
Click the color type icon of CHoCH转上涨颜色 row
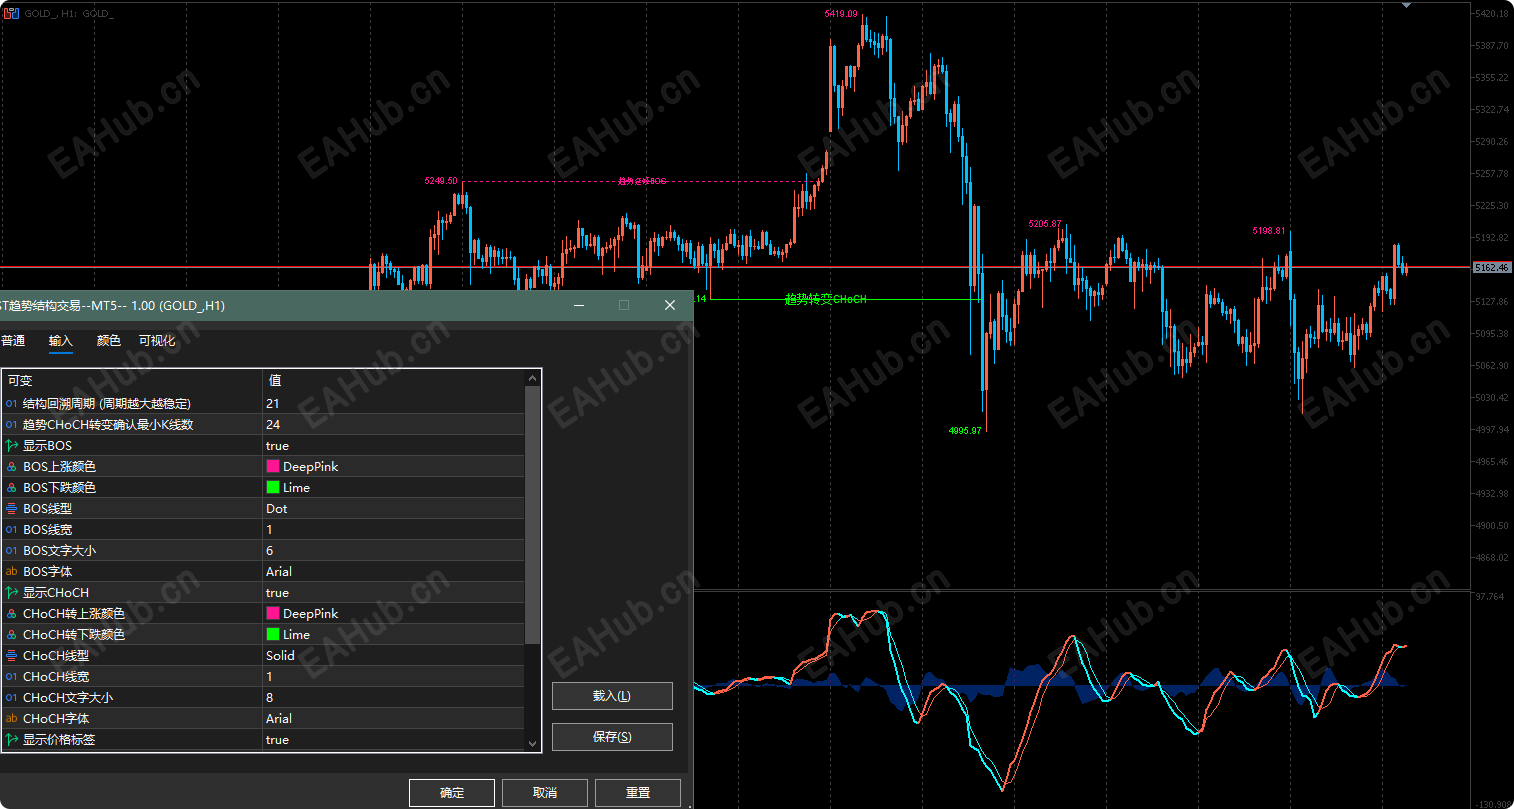(12, 614)
